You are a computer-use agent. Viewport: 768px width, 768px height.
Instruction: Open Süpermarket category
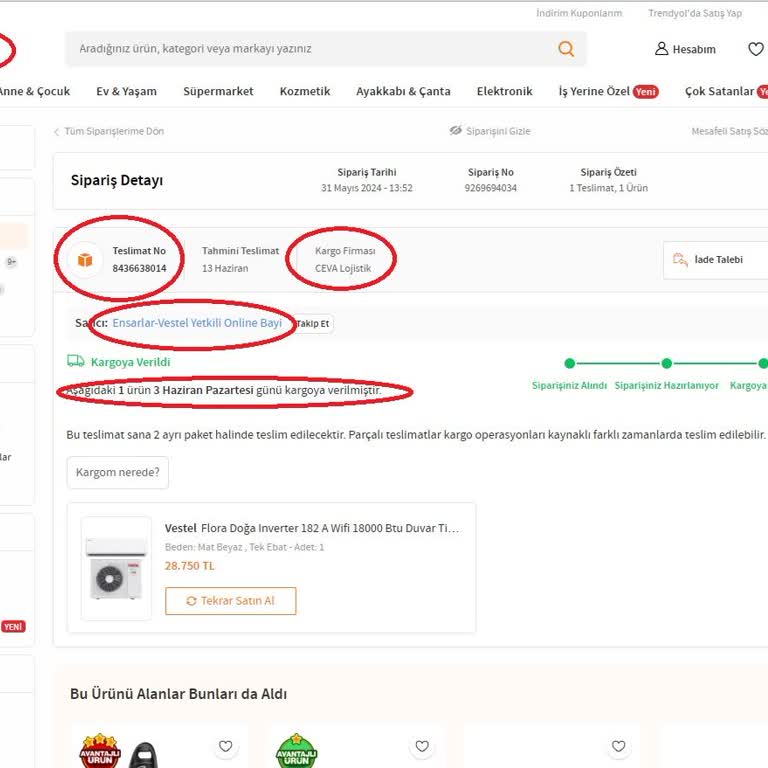218,92
